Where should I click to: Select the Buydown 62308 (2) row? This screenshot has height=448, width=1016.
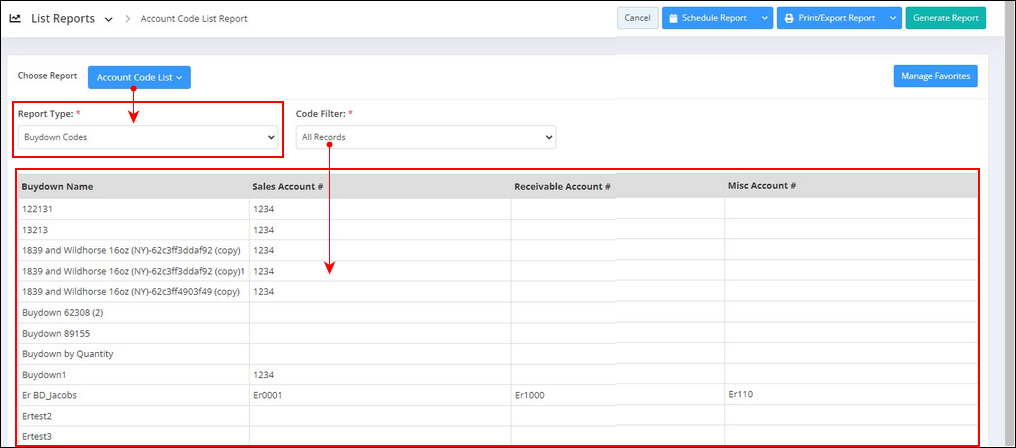[498, 312]
